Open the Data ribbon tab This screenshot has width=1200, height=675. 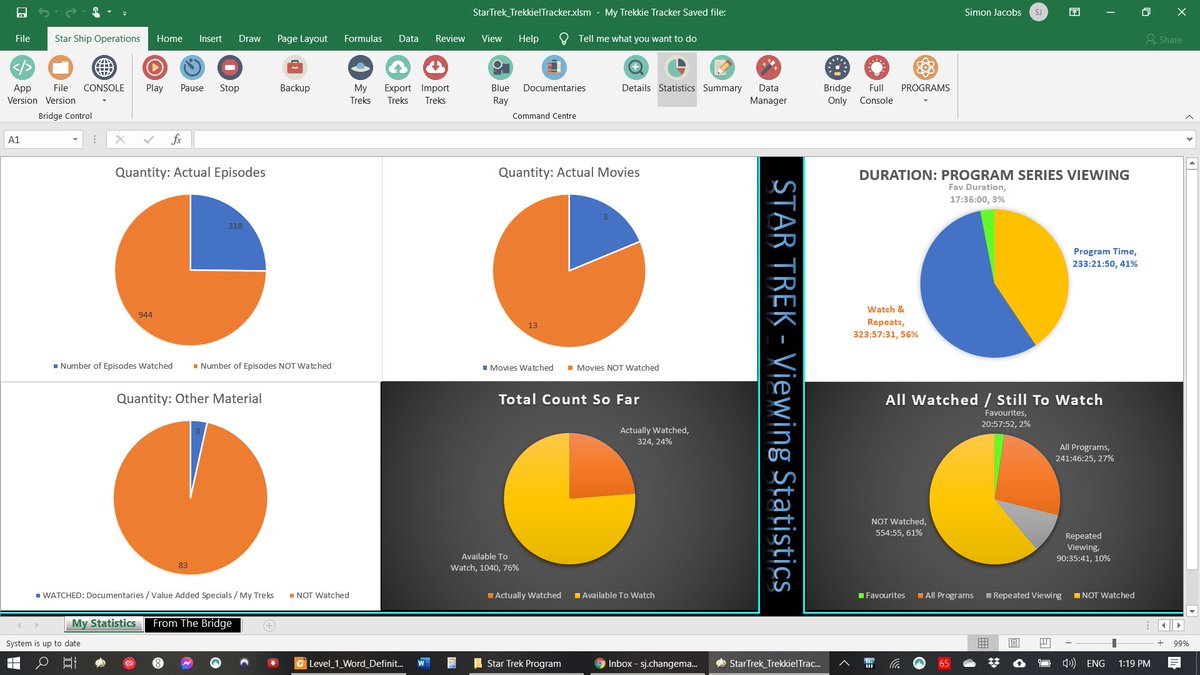(409, 39)
